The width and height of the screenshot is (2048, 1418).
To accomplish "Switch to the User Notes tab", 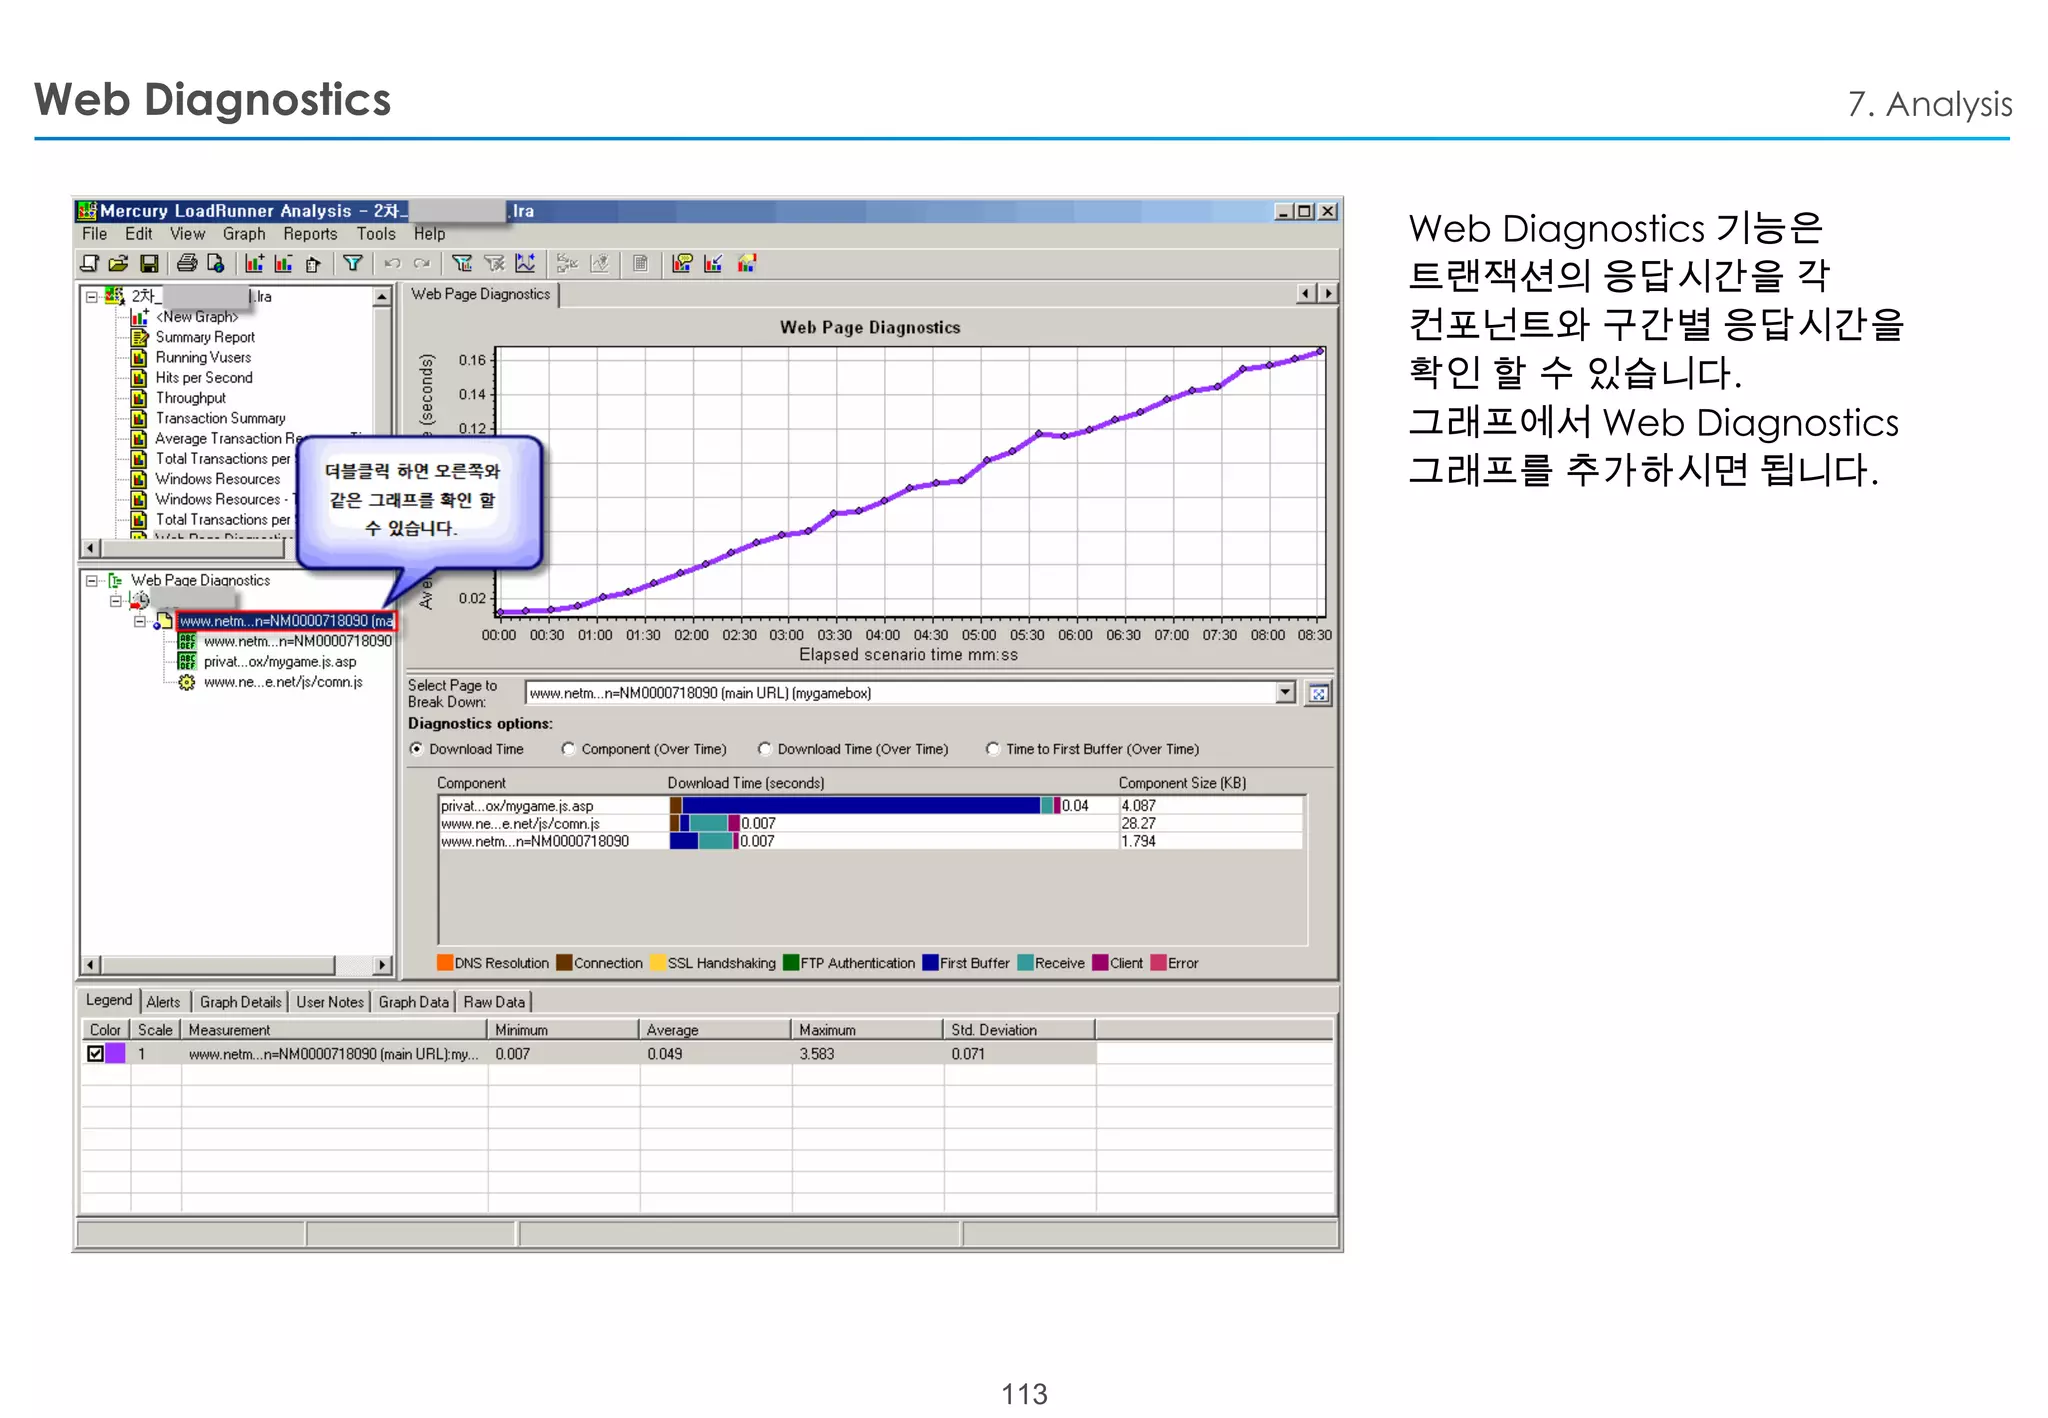I will 330,1002.
